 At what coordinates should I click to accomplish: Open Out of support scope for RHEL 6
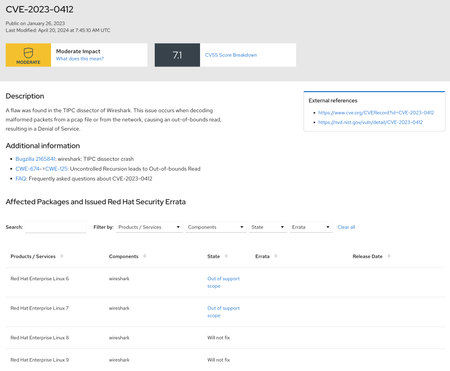coord(223,282)
